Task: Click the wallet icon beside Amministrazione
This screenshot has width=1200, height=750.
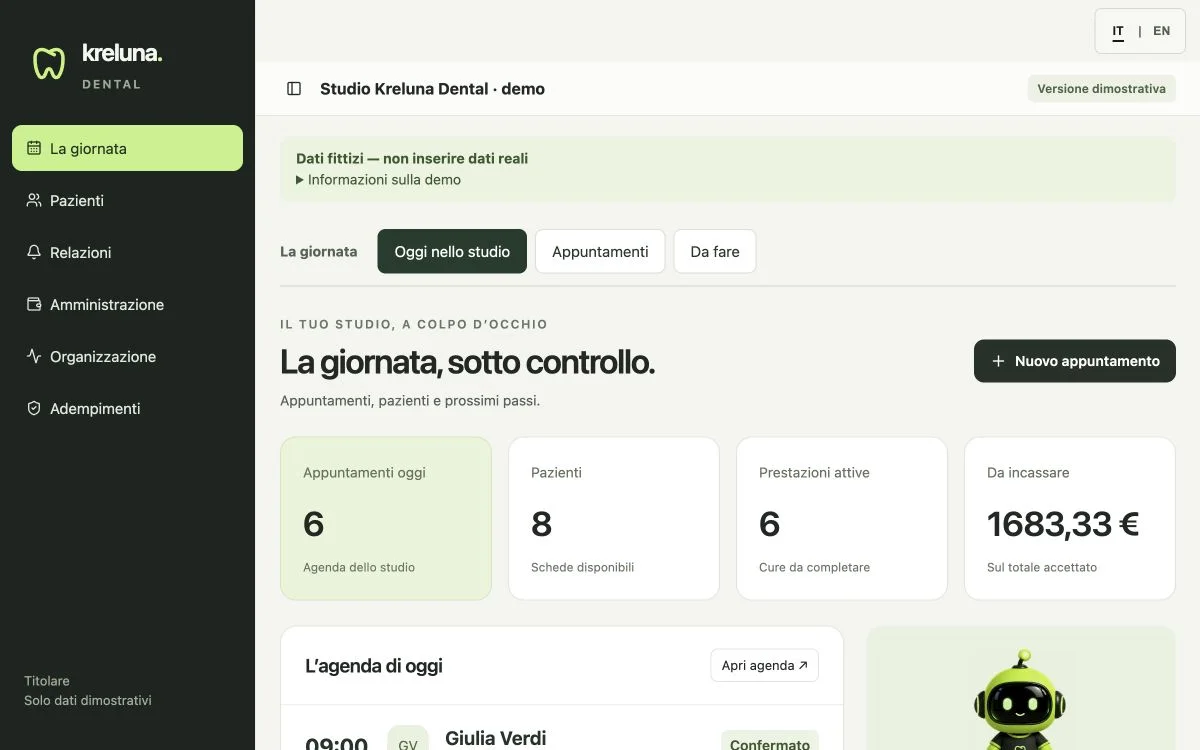Action: click(34, 304)
